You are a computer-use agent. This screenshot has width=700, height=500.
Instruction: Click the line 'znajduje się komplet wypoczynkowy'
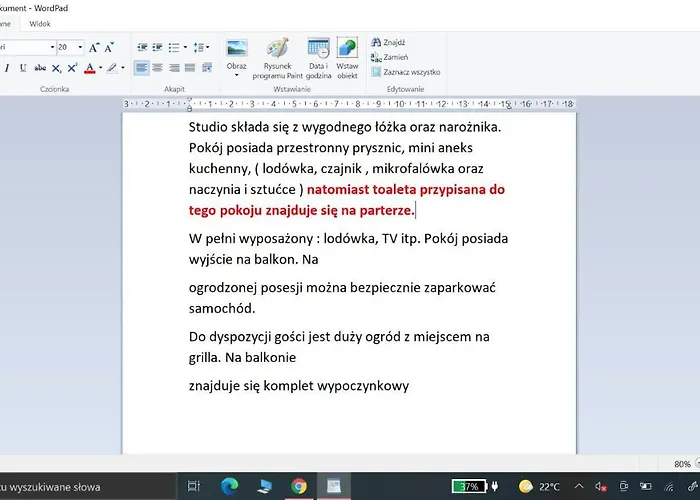pyautogui.click(x=299, y=386)
